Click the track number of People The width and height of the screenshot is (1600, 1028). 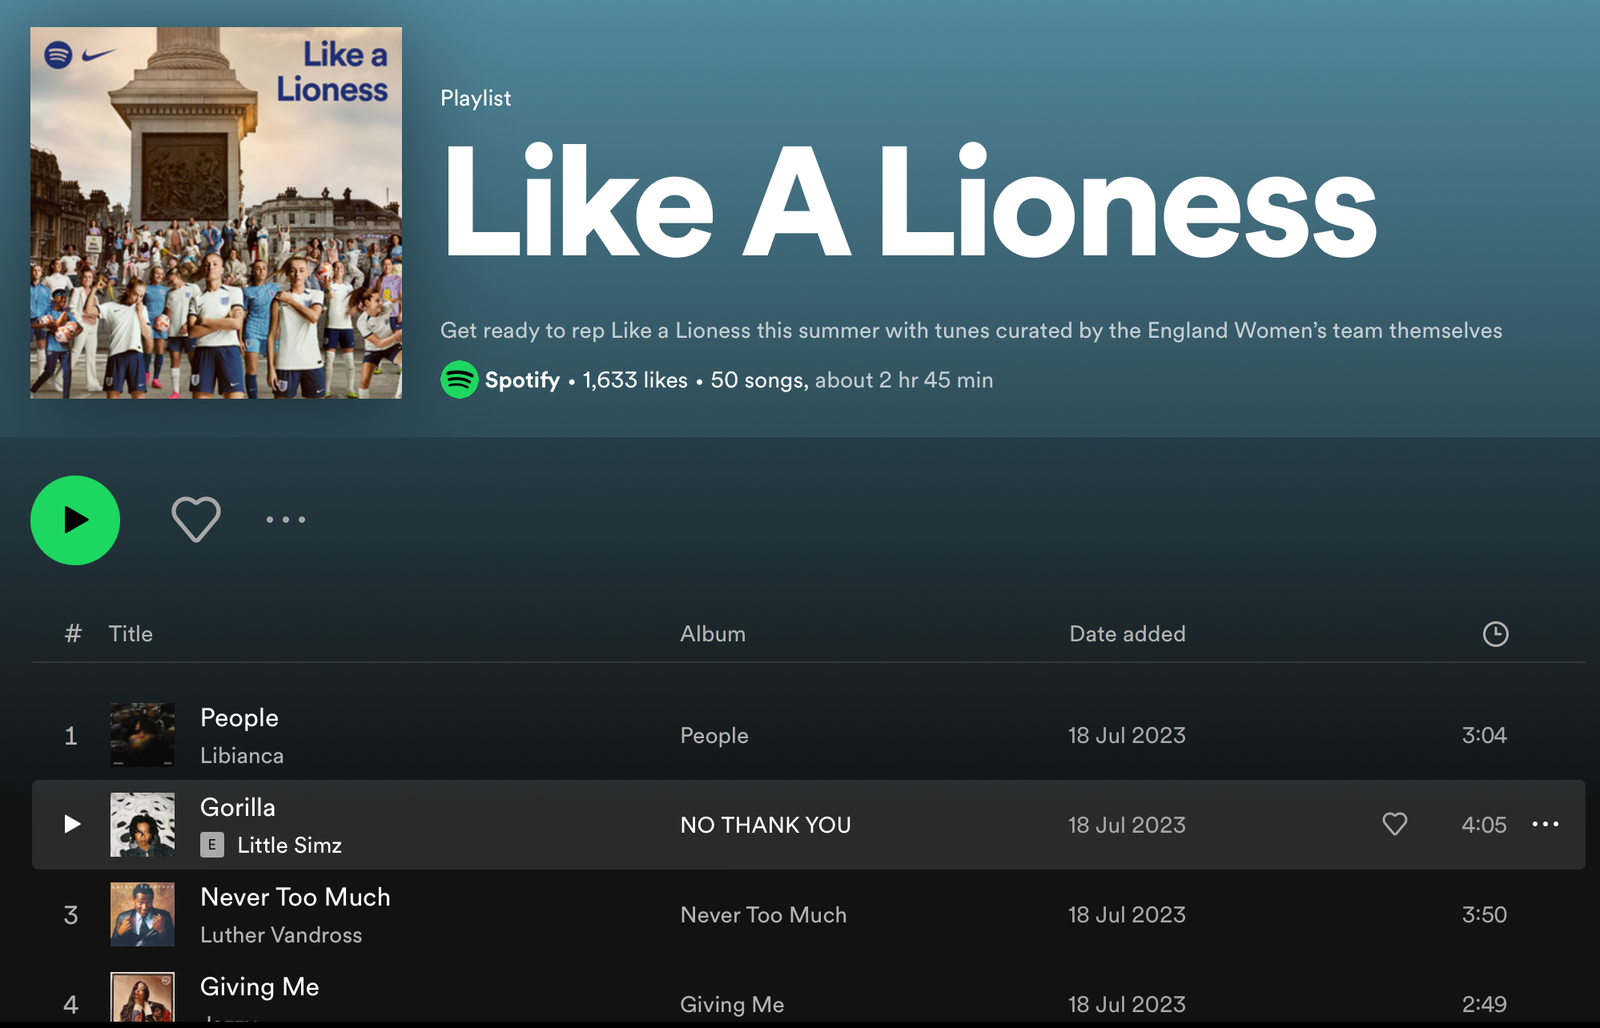70,735
